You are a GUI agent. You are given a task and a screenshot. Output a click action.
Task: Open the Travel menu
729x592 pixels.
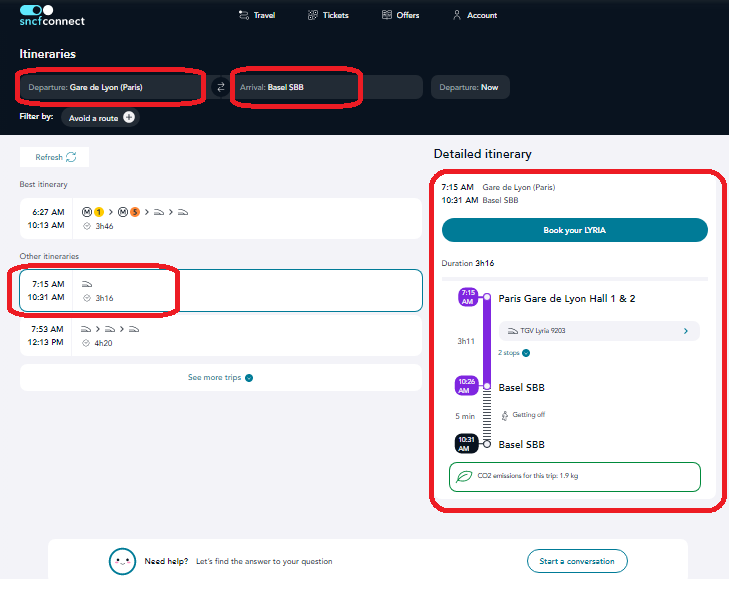[257, 15]
